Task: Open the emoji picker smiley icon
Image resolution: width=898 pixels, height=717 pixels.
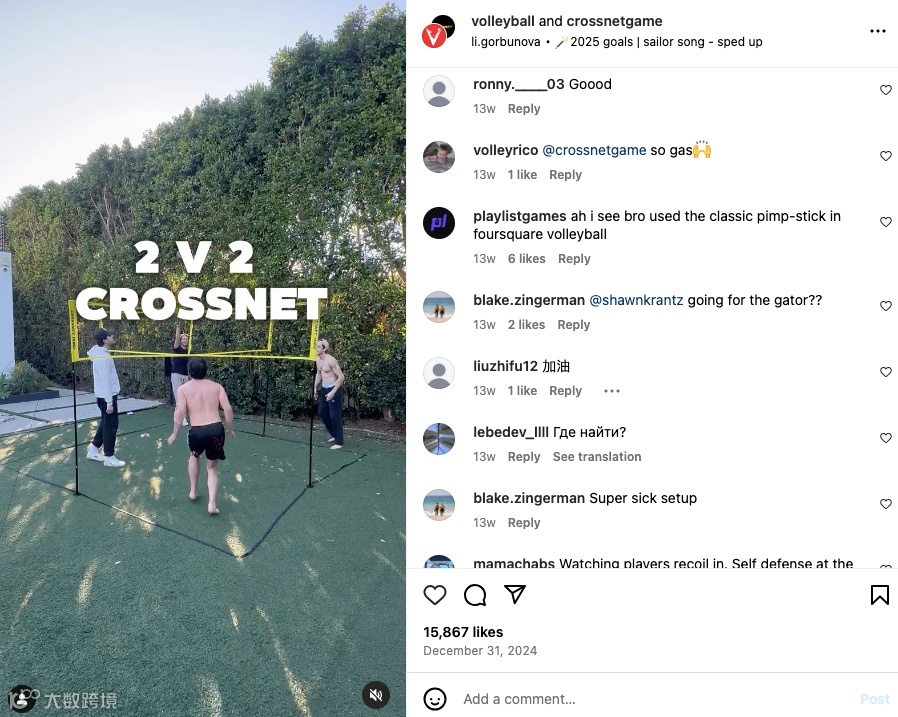Action: click(435, 699)
